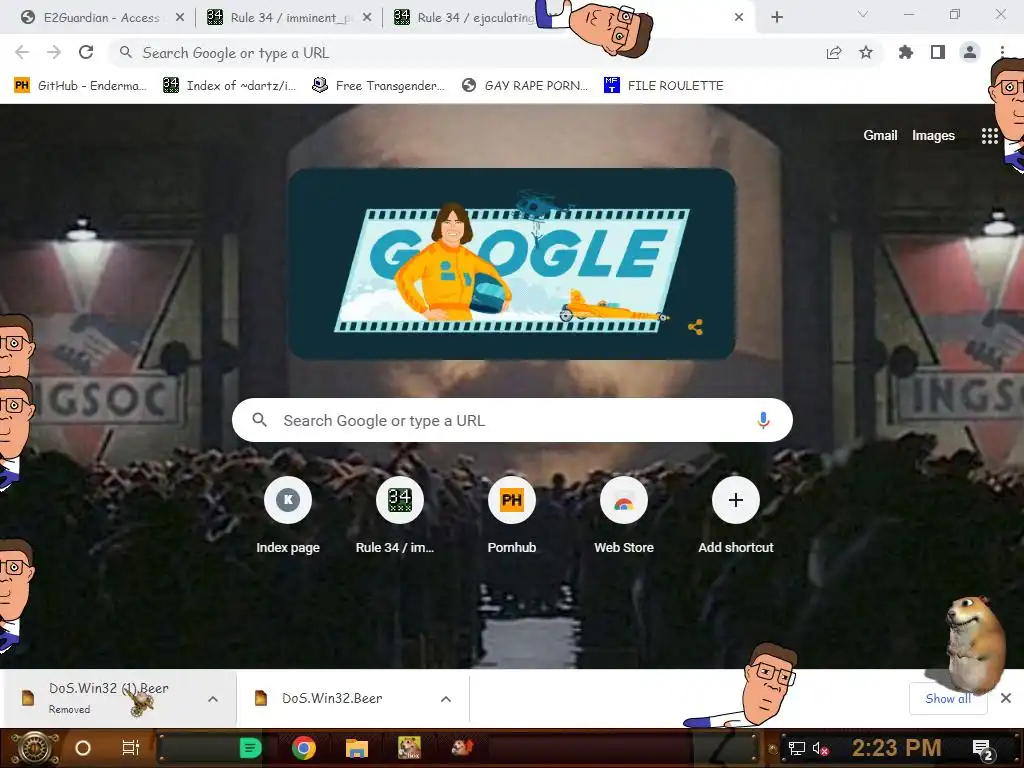The width and height of the screenshot is (1024, 768).
Task: Click the 2:23 PM taskbar clock
Action: (x=896, y=748)
